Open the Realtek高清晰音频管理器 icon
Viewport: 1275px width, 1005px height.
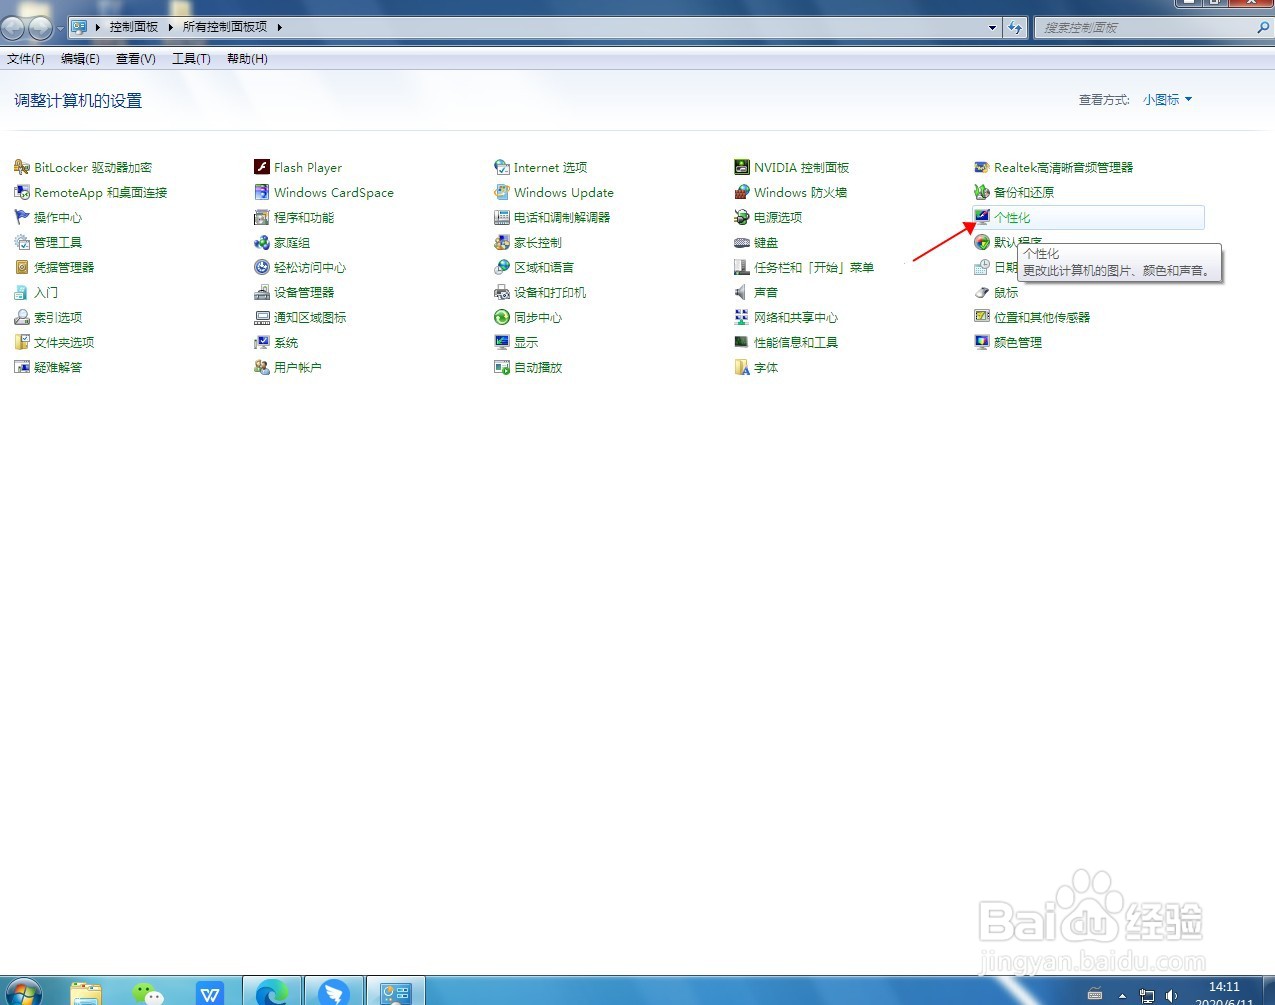tap(982, 167)
